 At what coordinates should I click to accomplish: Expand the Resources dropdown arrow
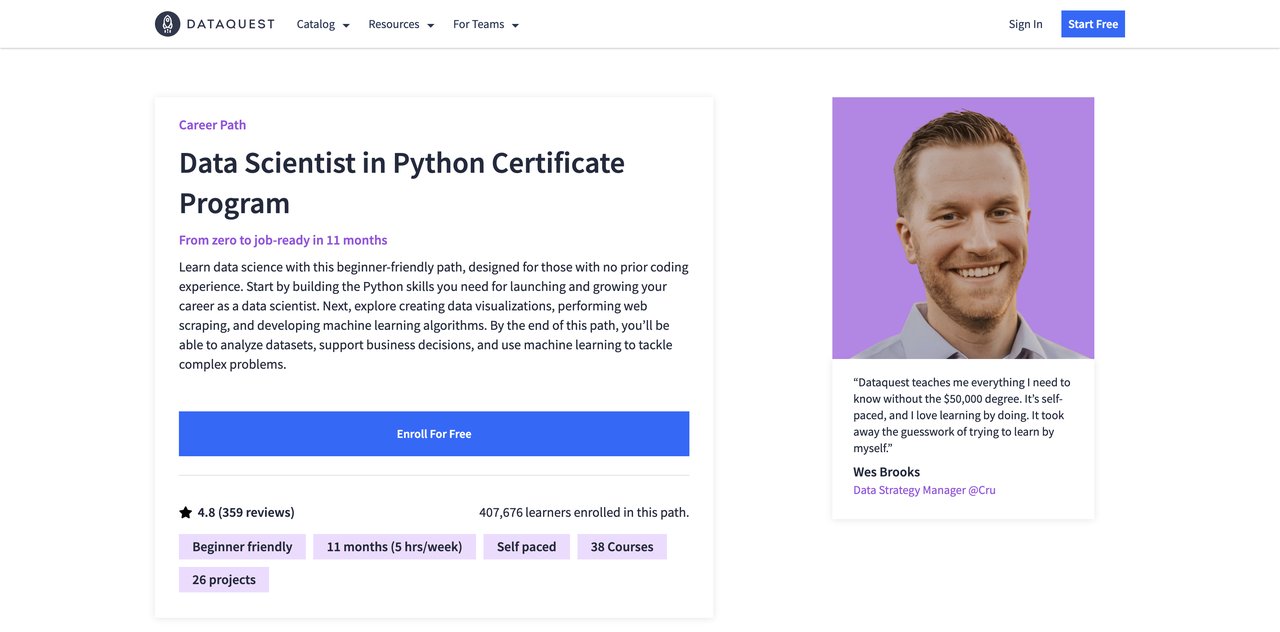430,25
